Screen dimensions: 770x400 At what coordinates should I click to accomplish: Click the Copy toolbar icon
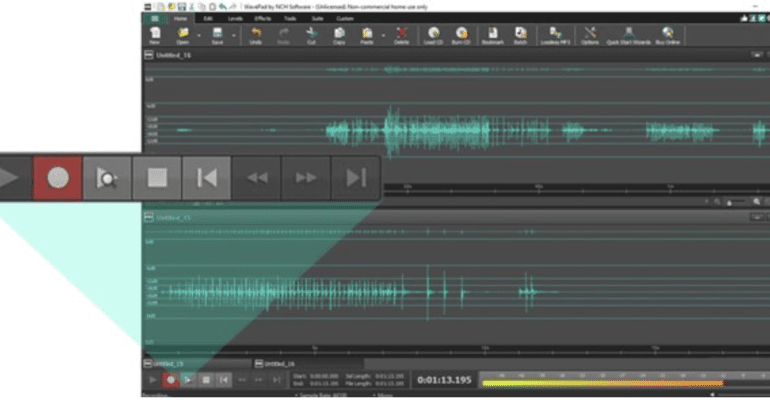[339, 36]
